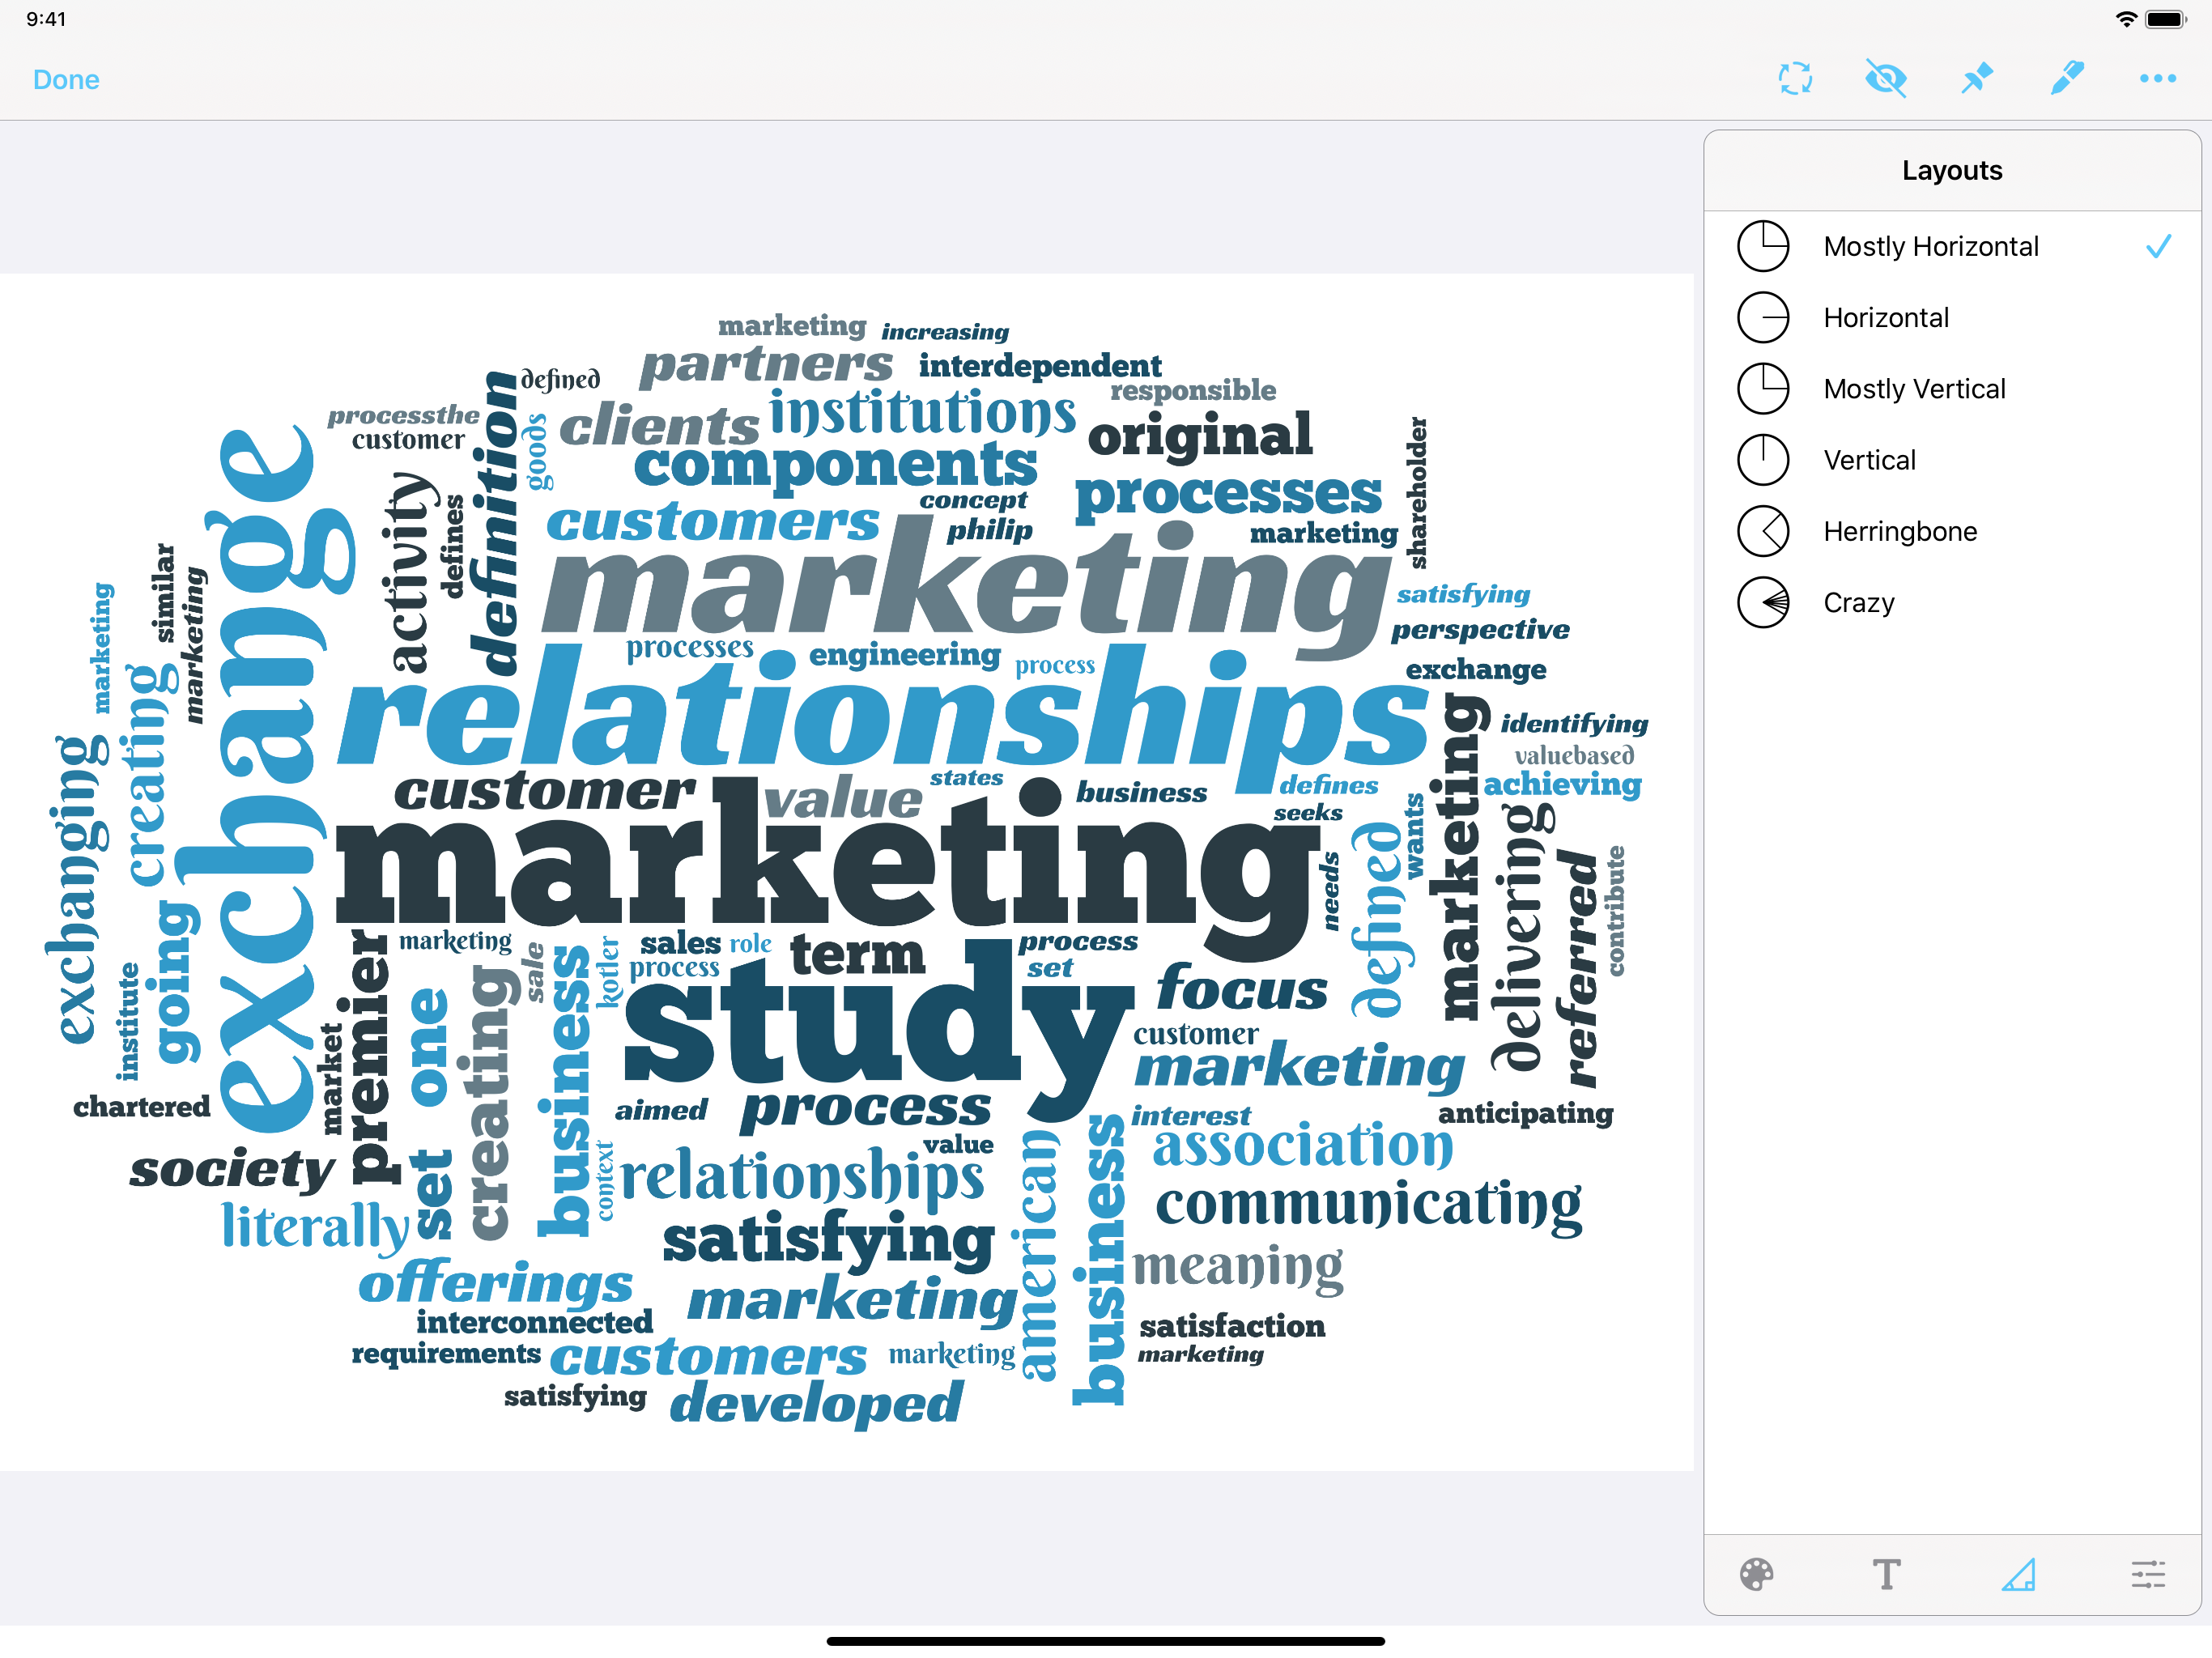Click the word 'original' in the cloud
The height and width of the screenshot is (1658, 2212).
click(x=1199, y=436)
